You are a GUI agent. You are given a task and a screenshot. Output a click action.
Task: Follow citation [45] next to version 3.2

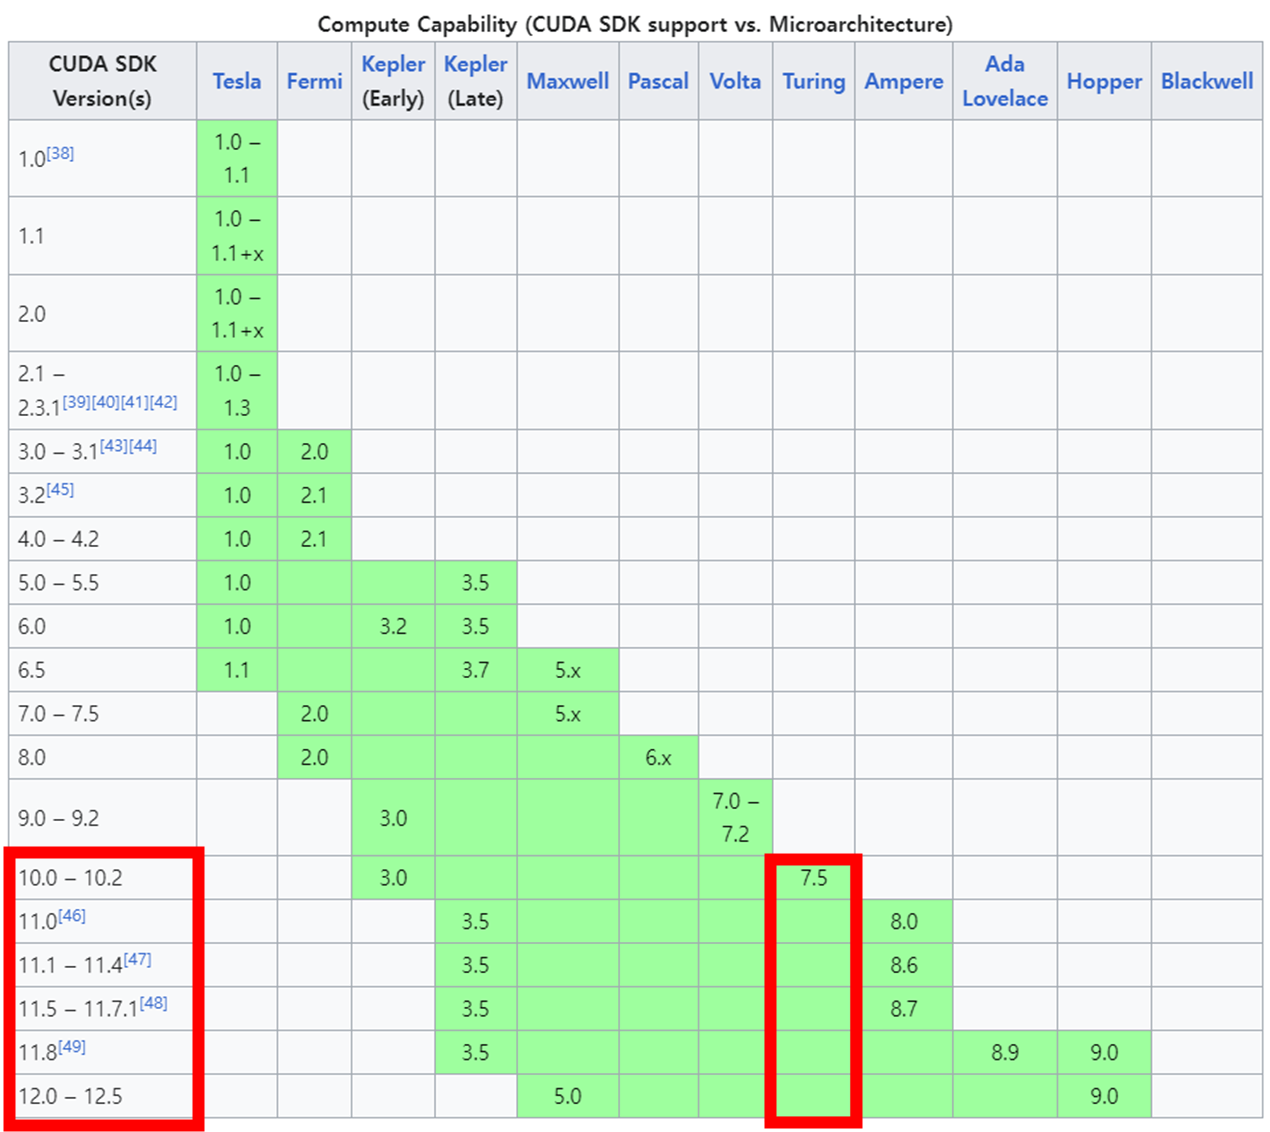pos(60,489)
